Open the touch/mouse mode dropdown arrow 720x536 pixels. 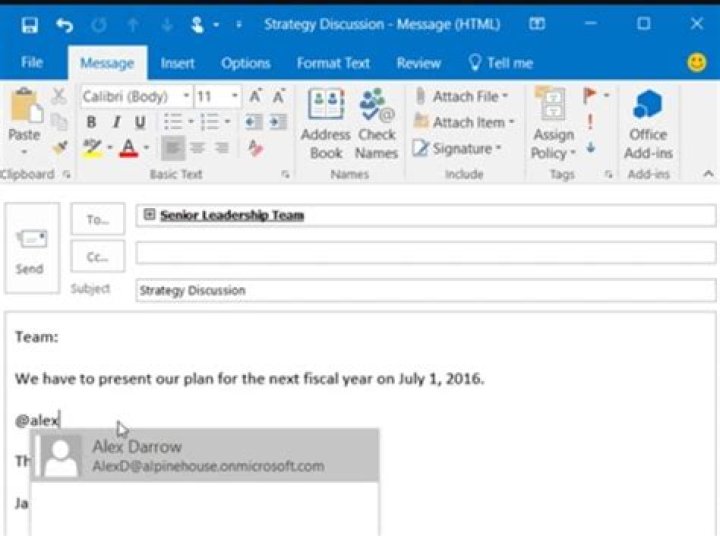click(x=216, y=25)
